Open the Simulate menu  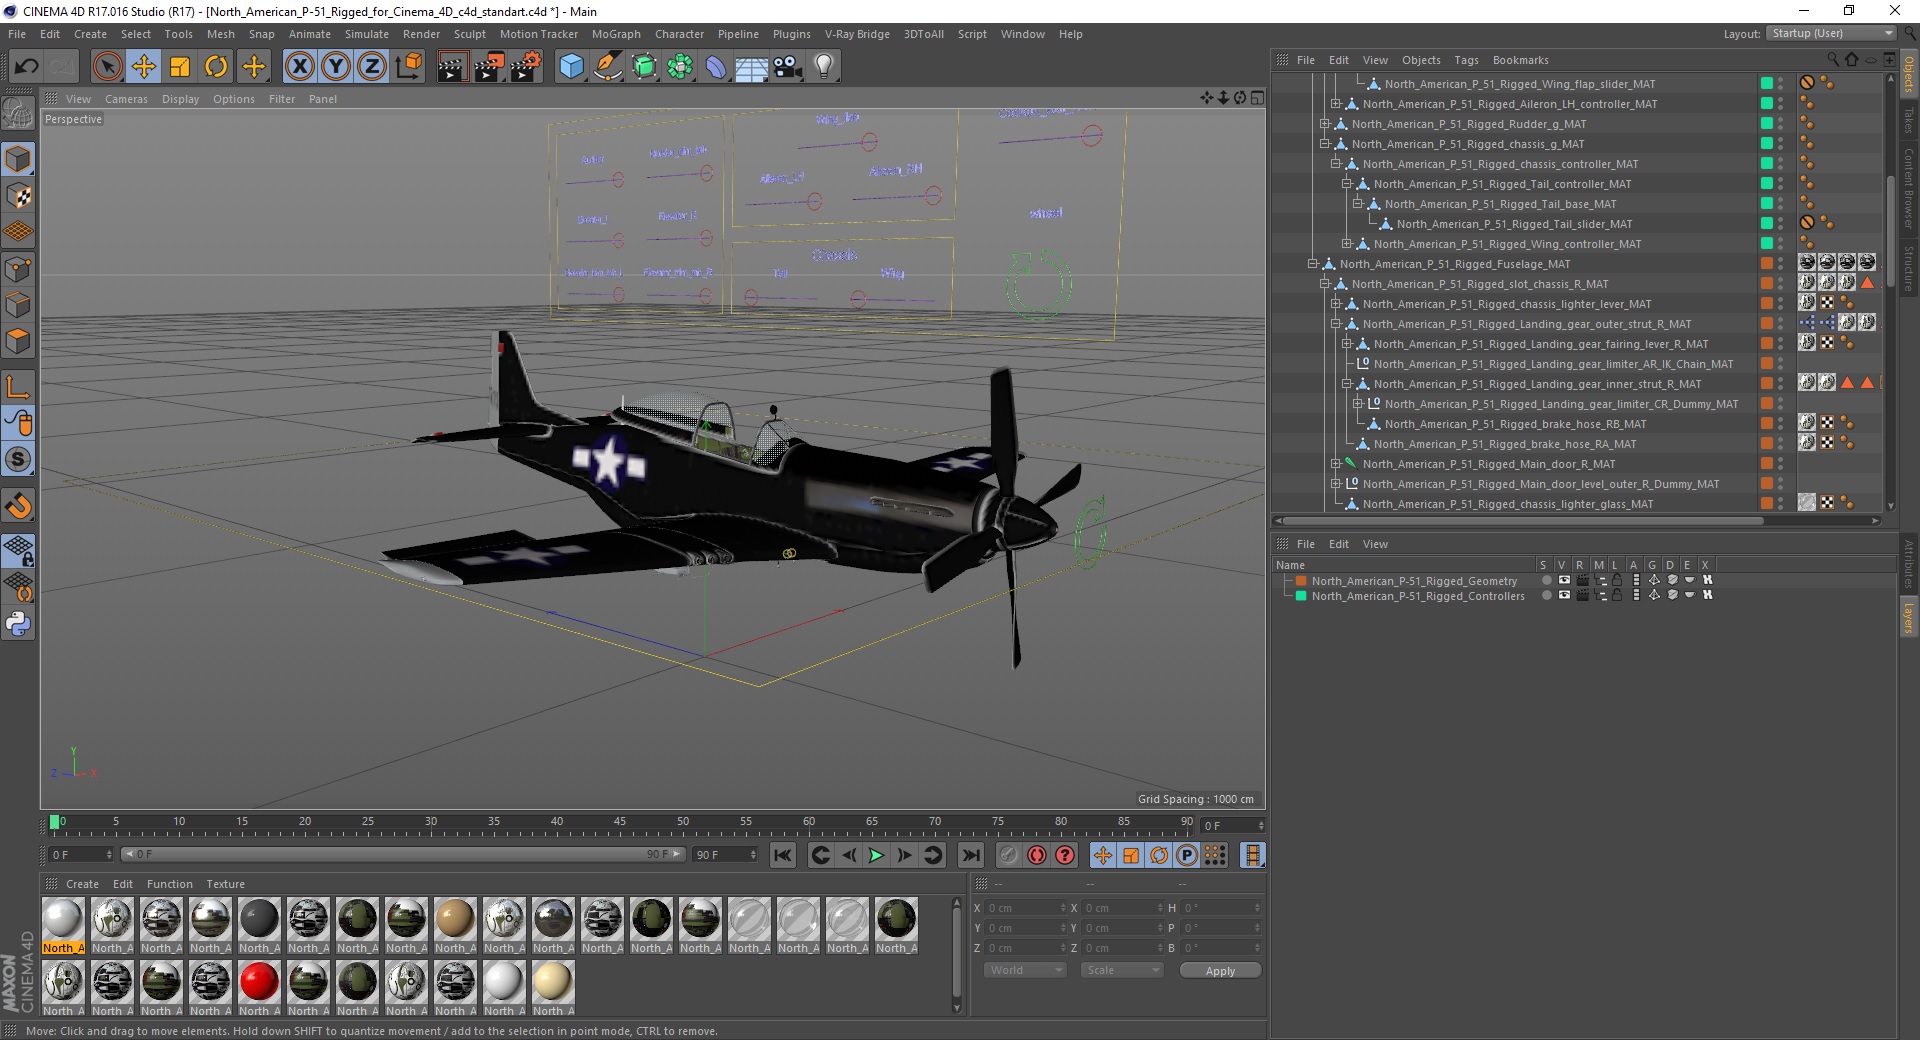[367, 34]
